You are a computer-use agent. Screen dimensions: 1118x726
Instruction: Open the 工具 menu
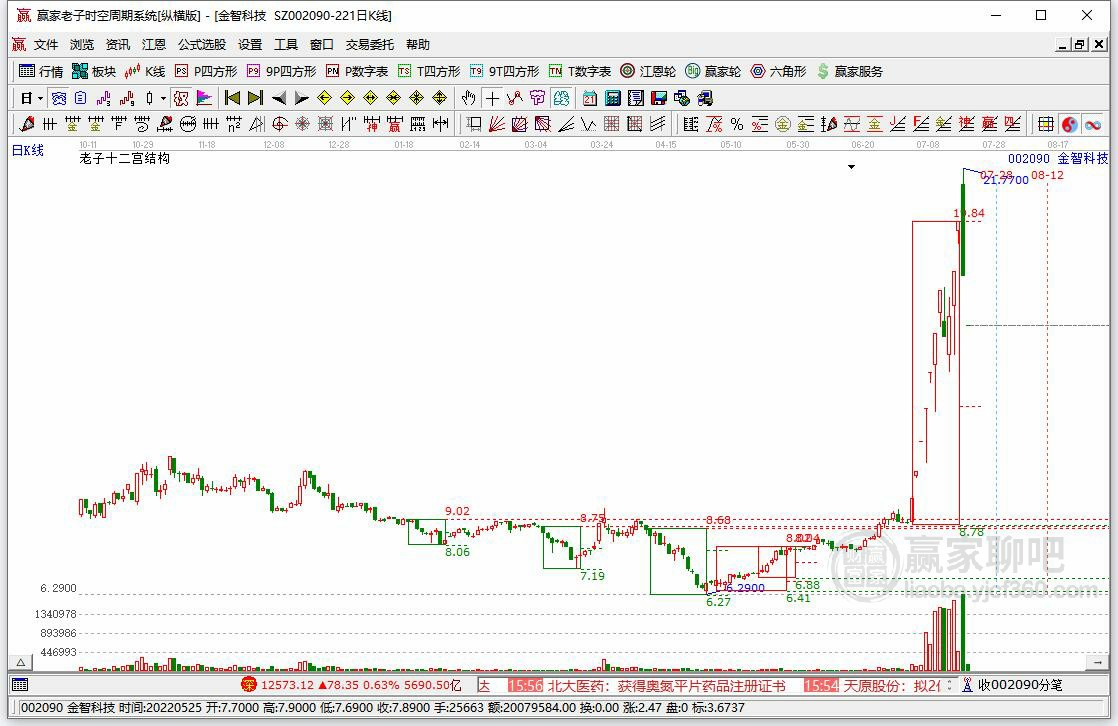click(x=286, y=44)
